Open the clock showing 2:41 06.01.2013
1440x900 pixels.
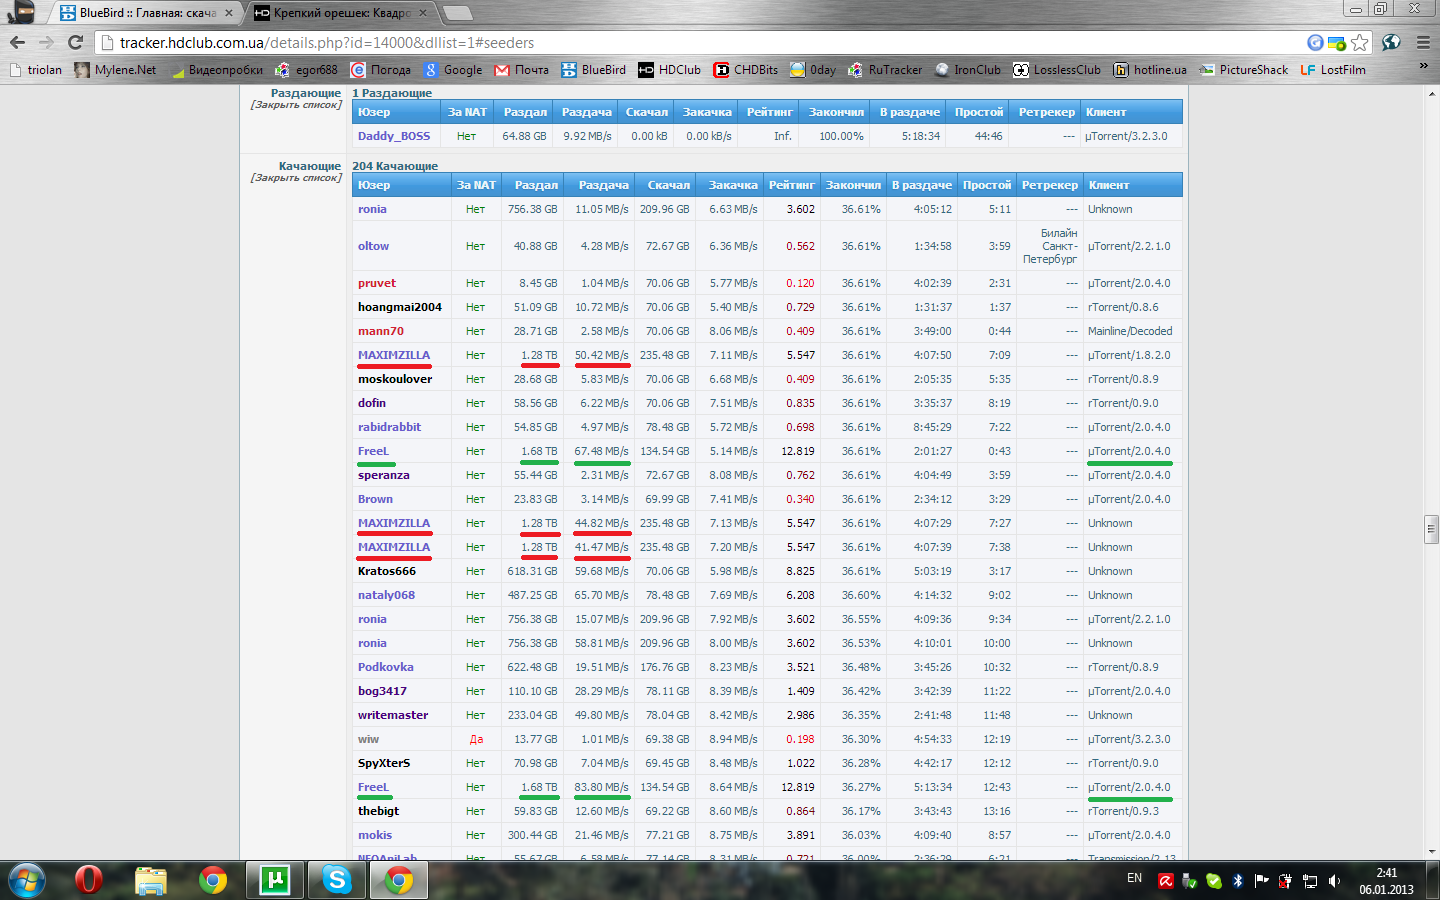coord(1386,881)
